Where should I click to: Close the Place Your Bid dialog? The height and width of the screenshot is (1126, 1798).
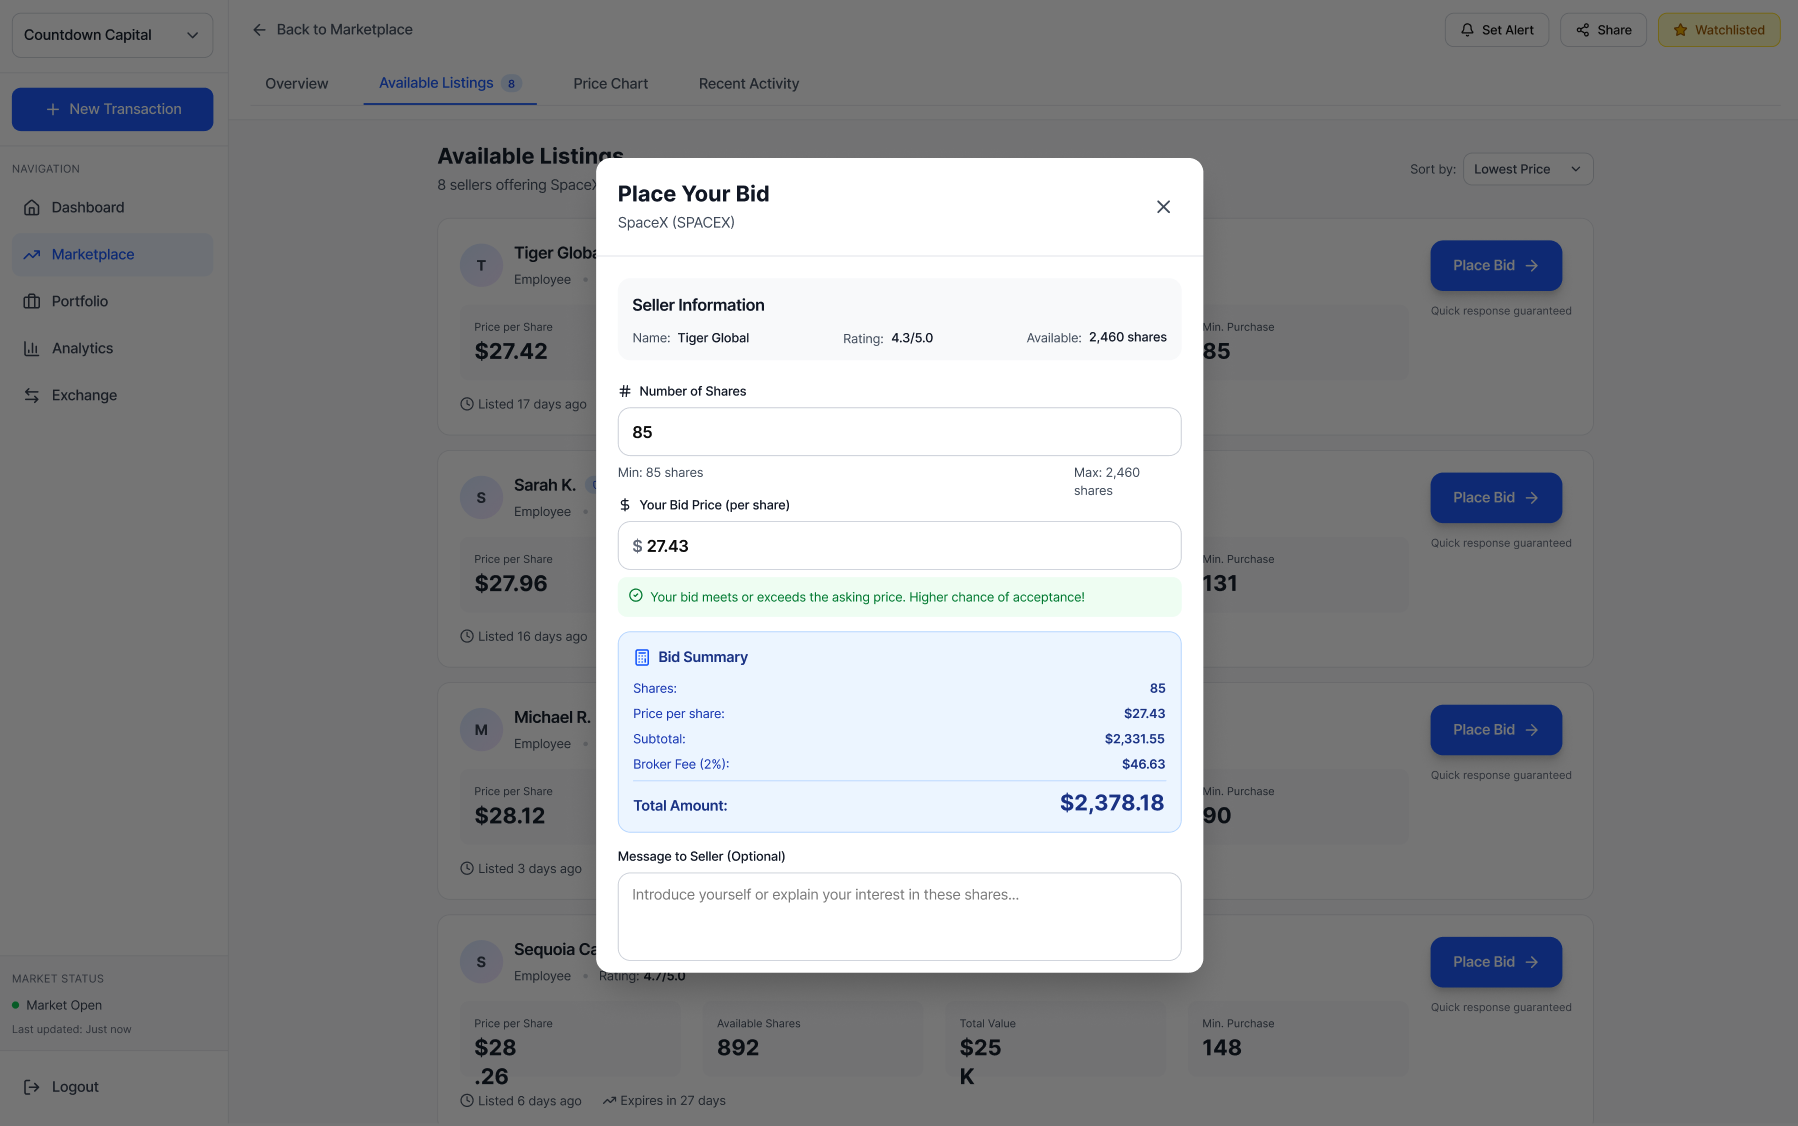coord(1163,206)
